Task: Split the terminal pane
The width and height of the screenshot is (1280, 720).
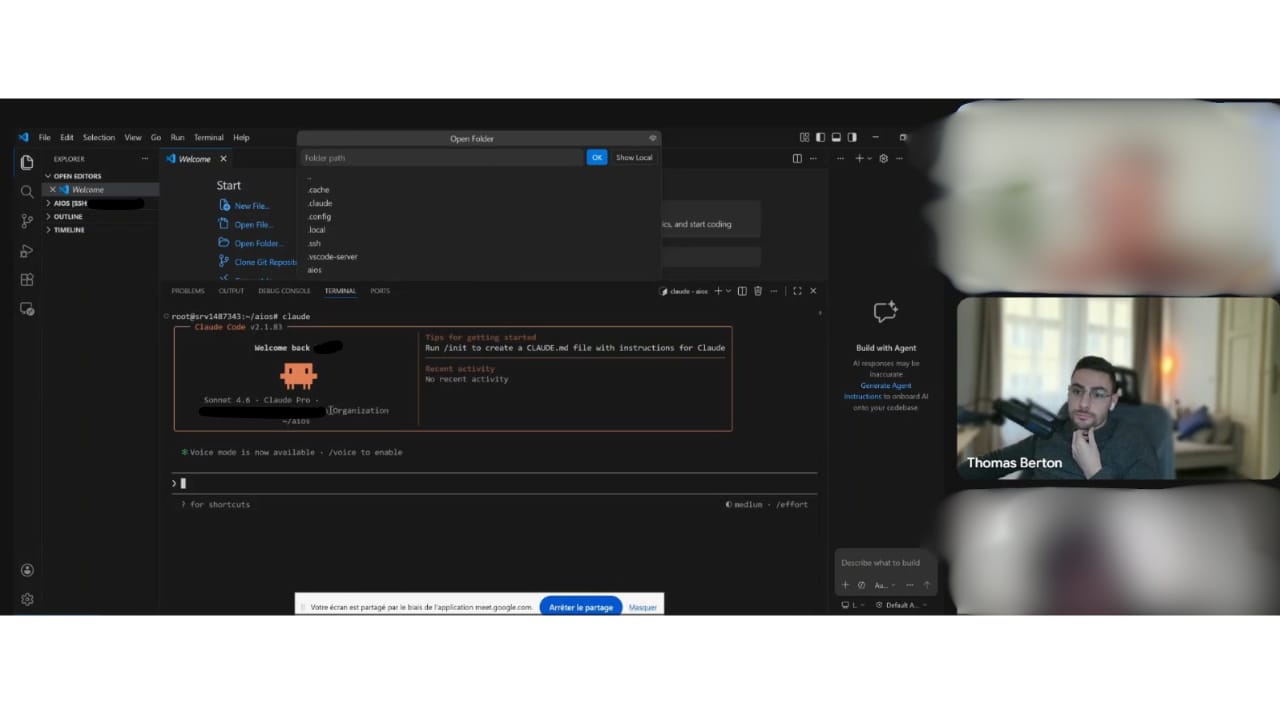Action: (x=742, y=291)
